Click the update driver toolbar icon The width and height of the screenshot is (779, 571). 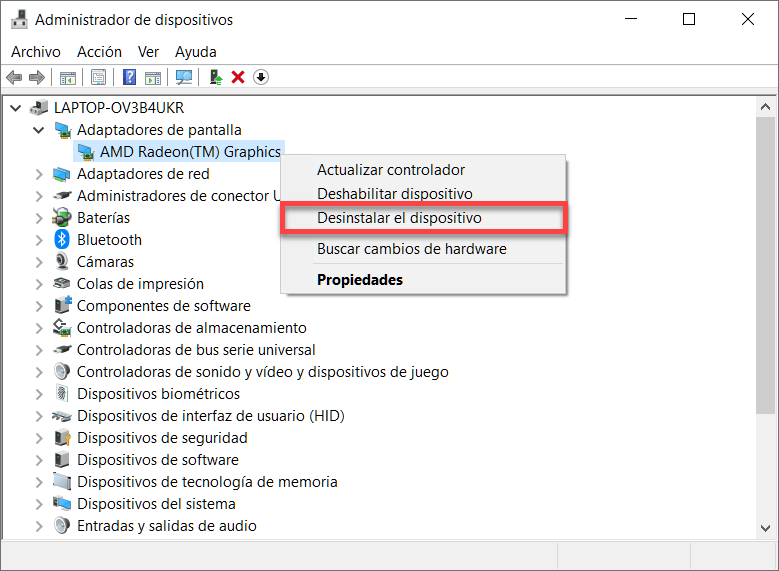(216, 78)
